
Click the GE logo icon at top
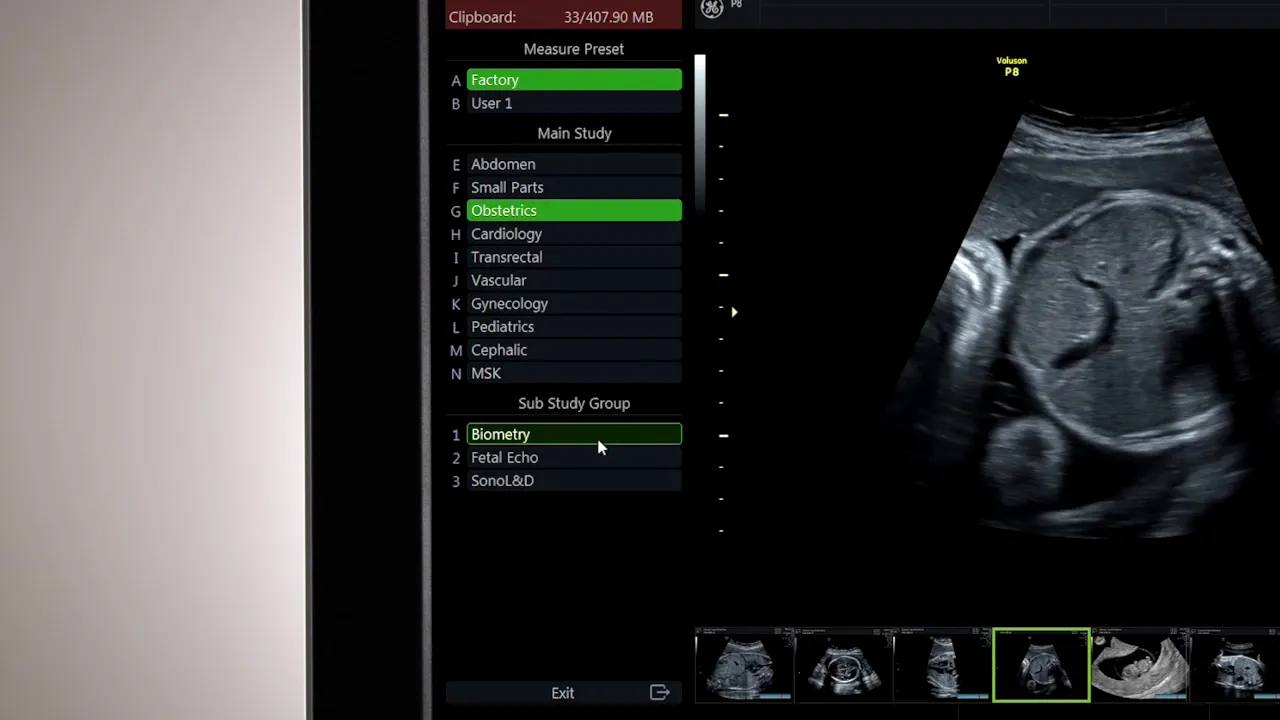pos(714,9)
